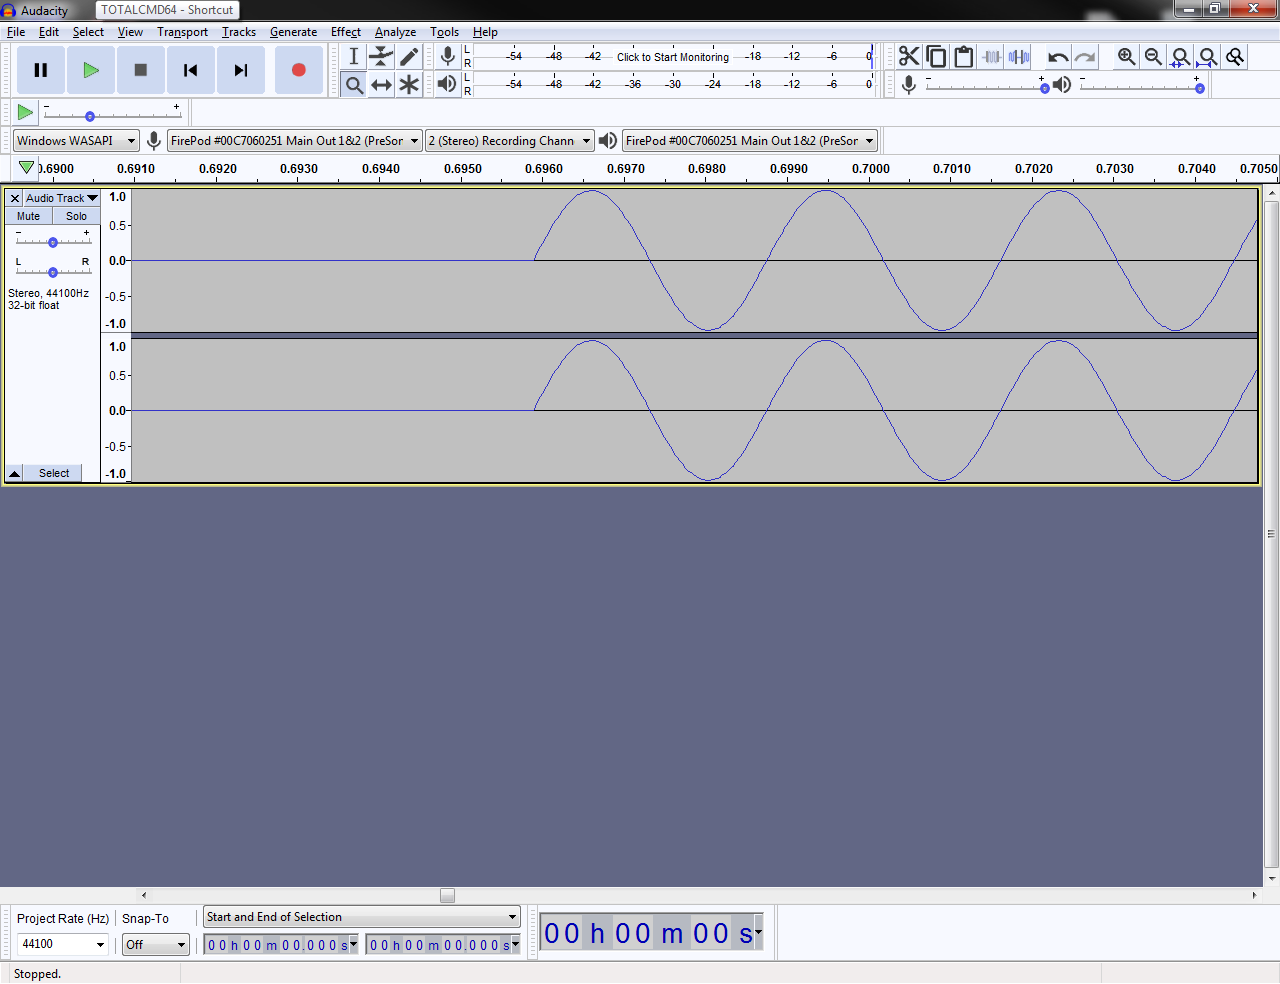The image size is (1280, 984).
Task: Select the Draw (pencil) tool
Action: [409, 57]
